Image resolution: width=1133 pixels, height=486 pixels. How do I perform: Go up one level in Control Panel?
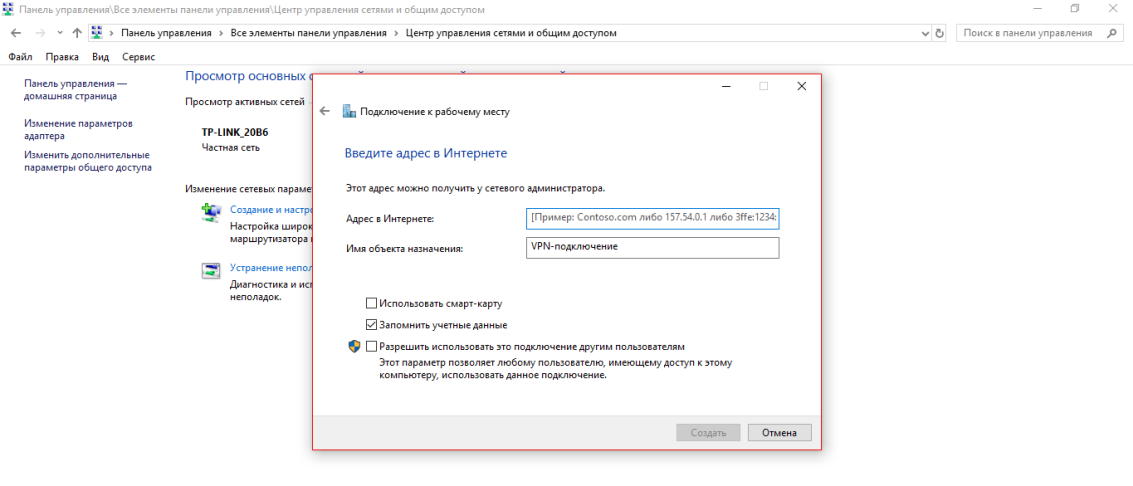point(77,33)
